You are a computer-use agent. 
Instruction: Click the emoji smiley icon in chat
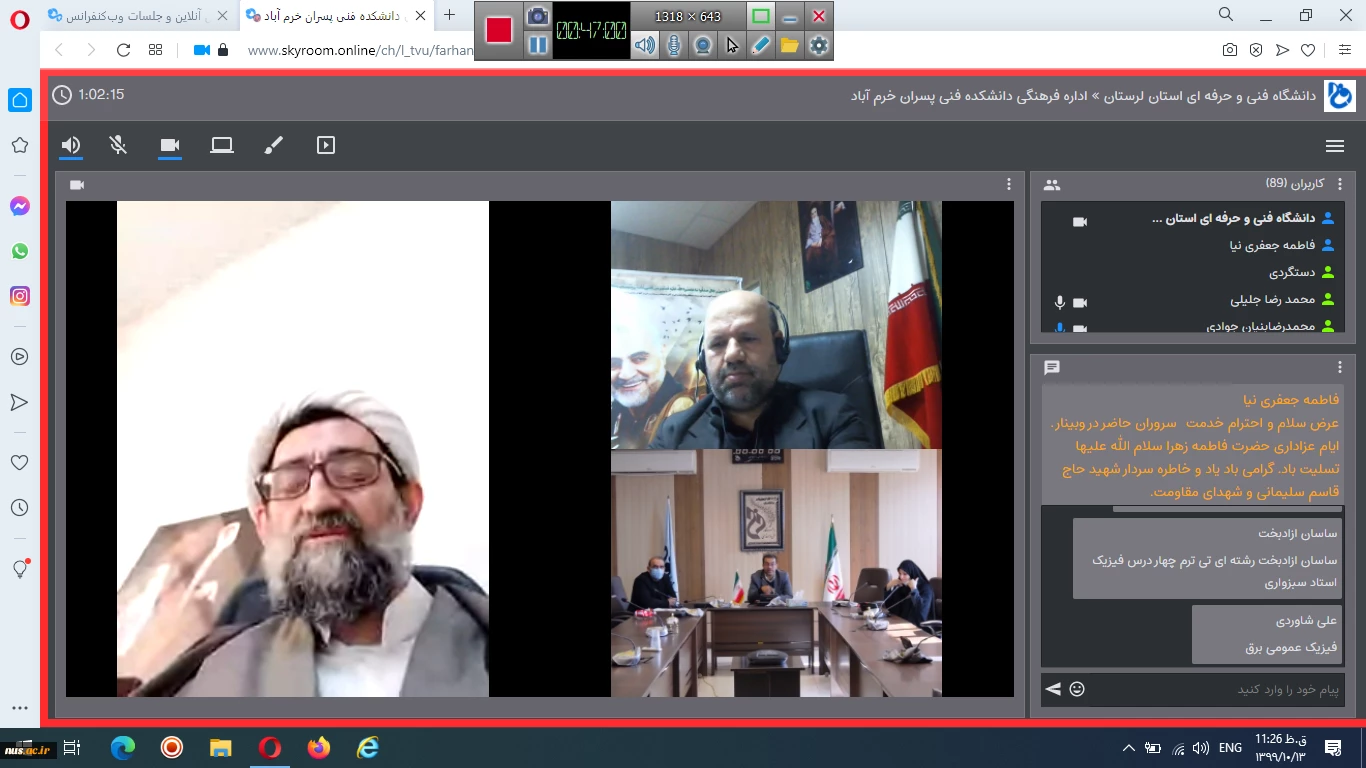click(1077, 689)
